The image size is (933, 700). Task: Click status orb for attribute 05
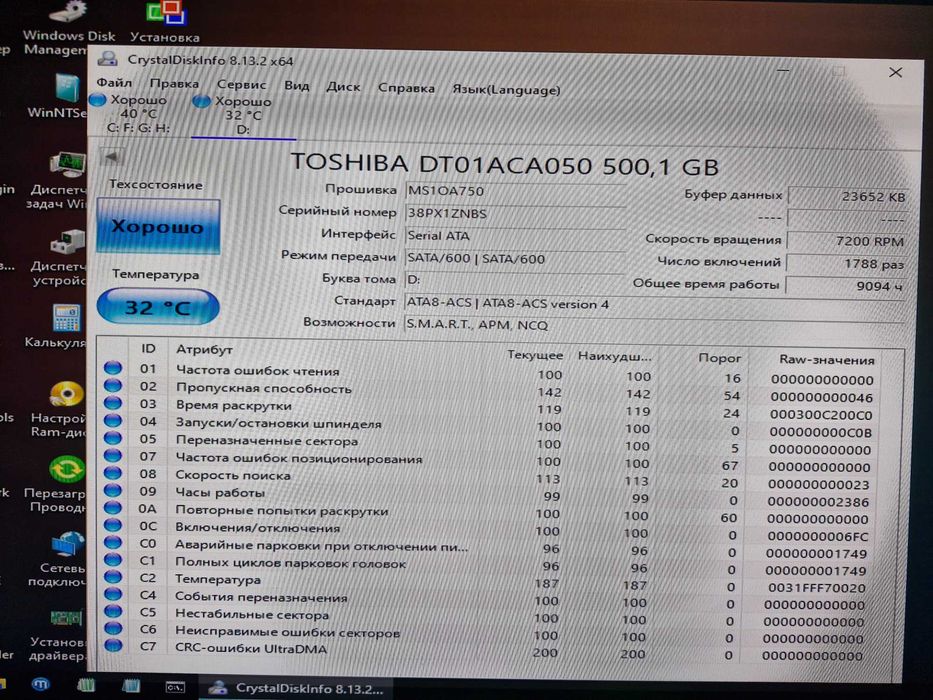tap(113, 438)
